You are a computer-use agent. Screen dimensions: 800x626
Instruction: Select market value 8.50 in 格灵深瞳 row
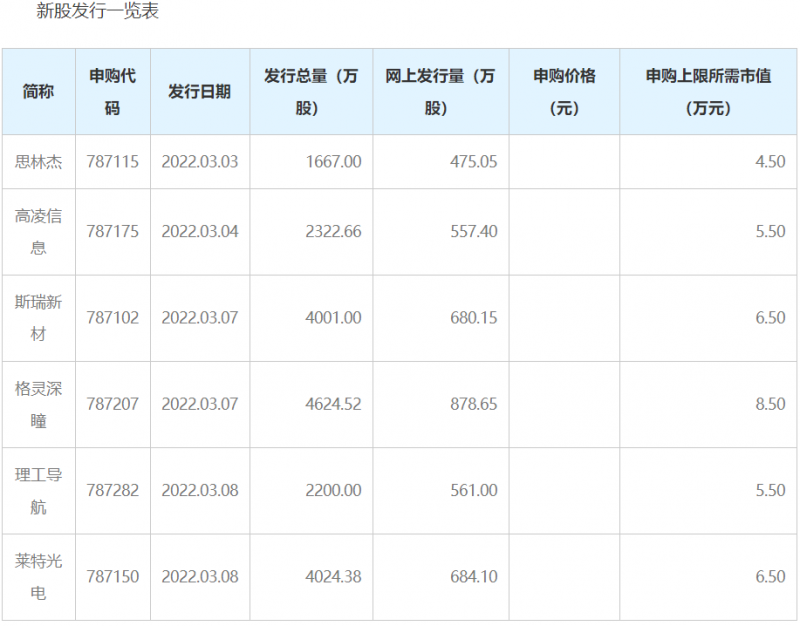pos(770,404)
